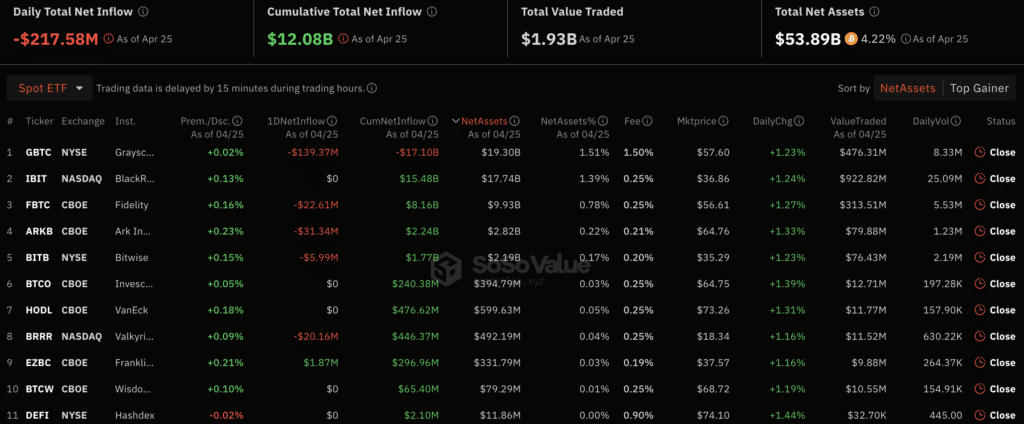Click clock status icon in HODL row
The height and width of the screenshot is (424, 1024).
(x=980, y=310)
